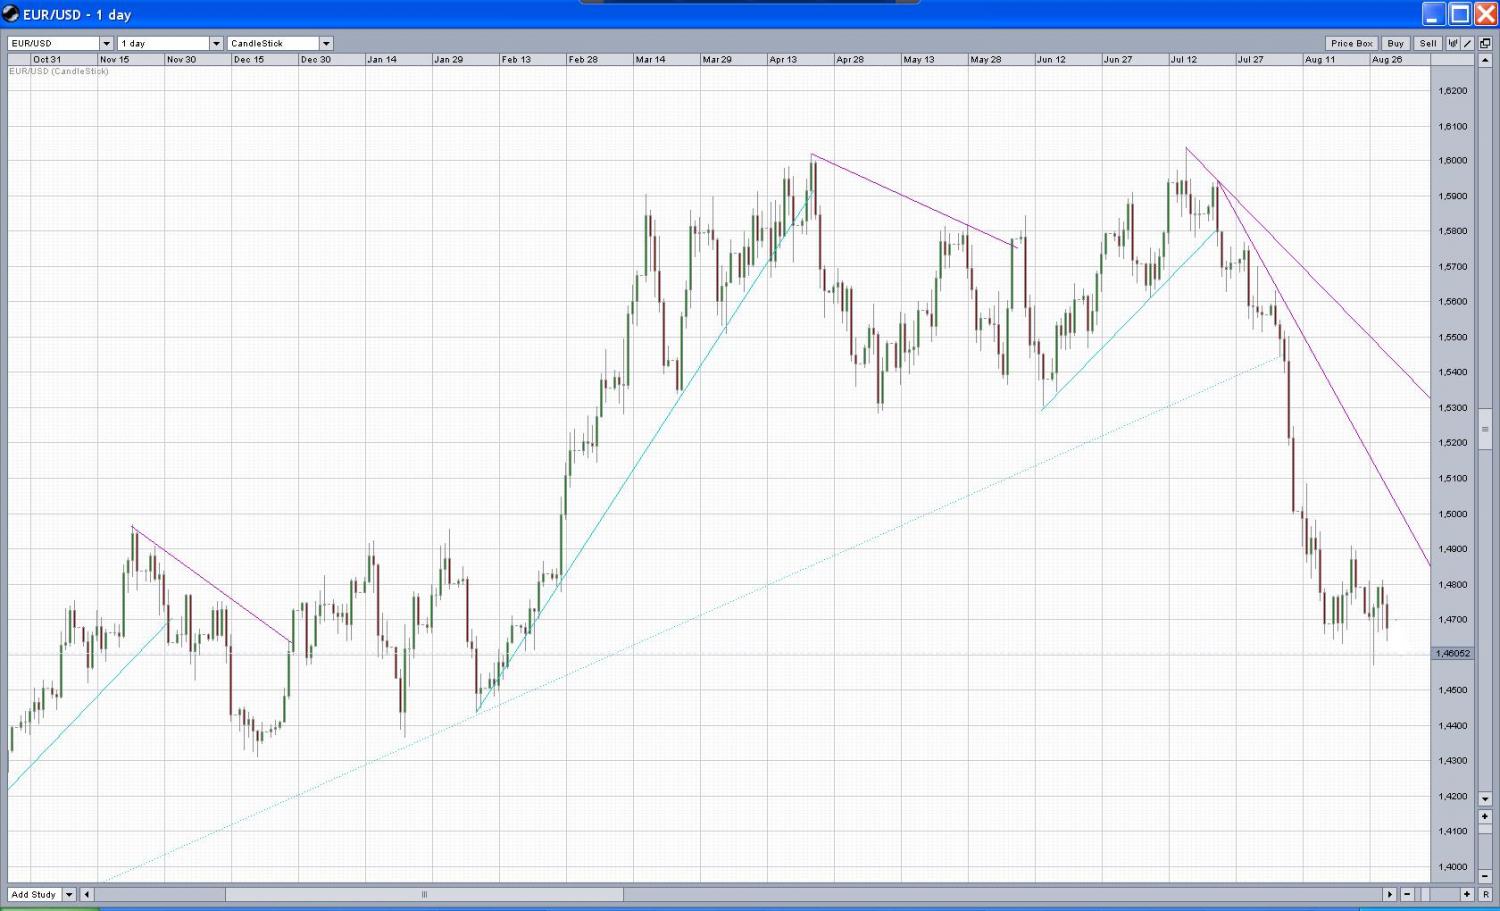Click the 1,6000 price axis label
The image size is (1500, 911).
tap(1453, 160)
